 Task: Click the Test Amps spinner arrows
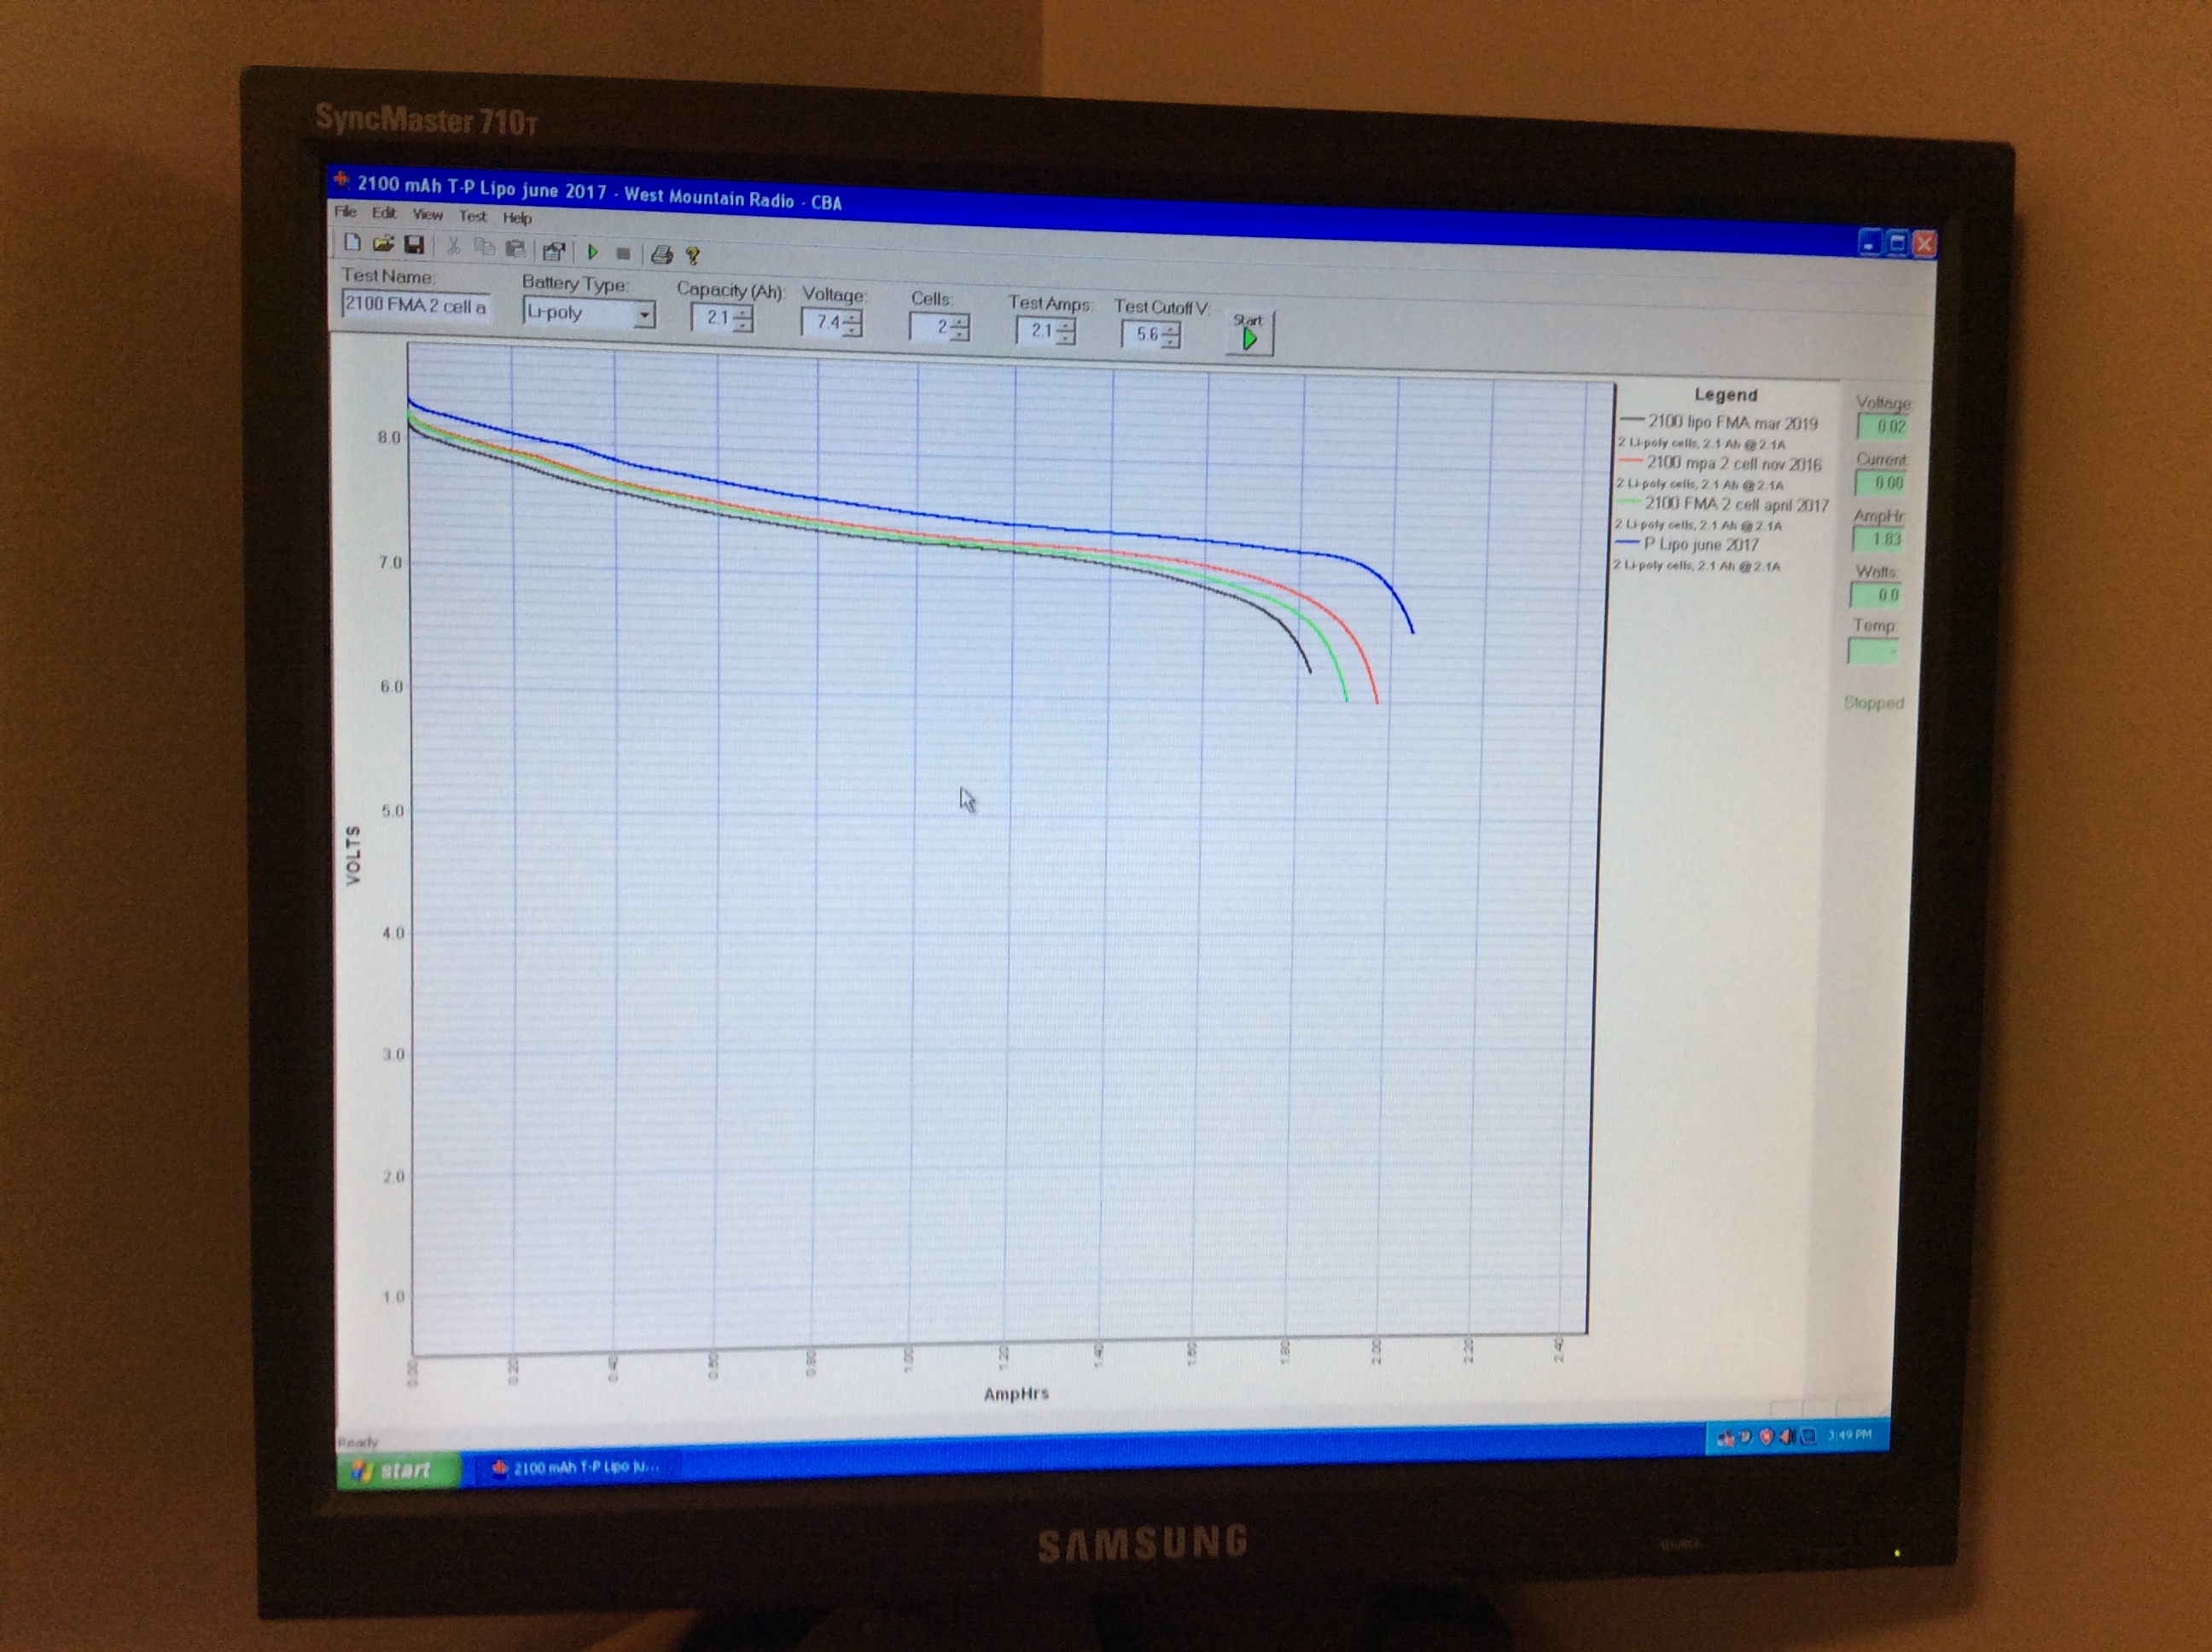point(1066,332)
